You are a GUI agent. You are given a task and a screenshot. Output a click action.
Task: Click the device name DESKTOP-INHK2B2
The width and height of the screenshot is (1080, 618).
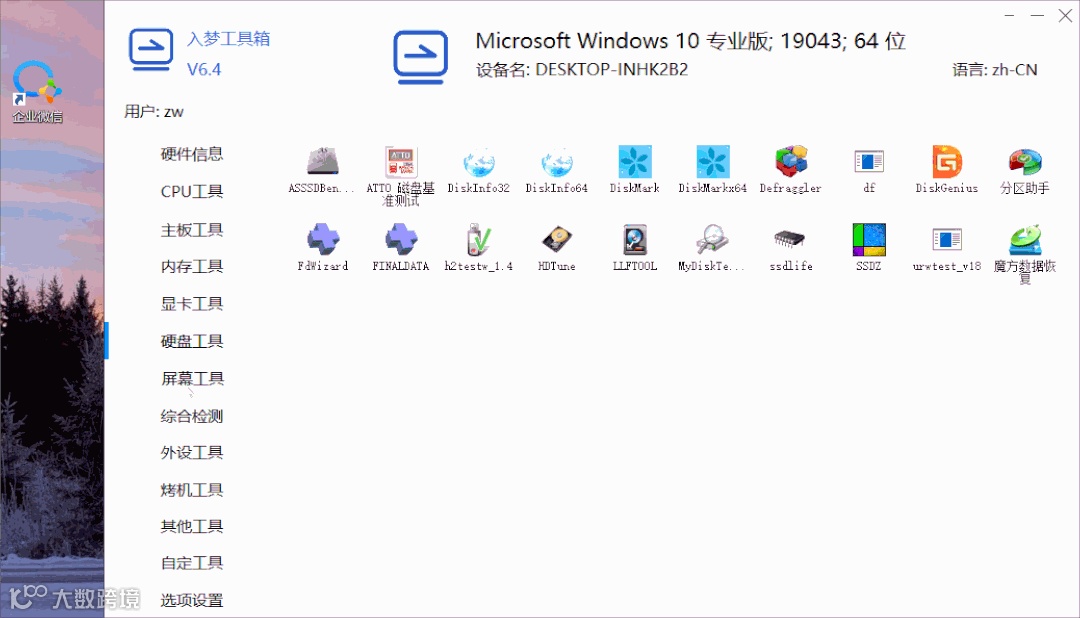tap(612, 70)
